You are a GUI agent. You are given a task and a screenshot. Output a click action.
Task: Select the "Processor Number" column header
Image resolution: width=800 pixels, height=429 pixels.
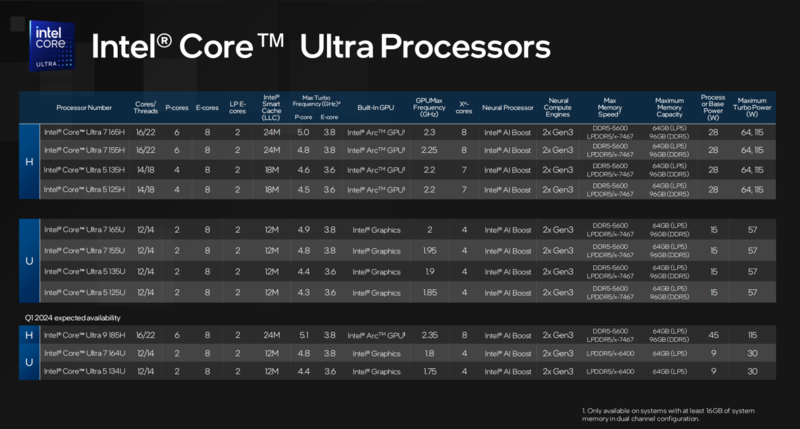(84, 108)
